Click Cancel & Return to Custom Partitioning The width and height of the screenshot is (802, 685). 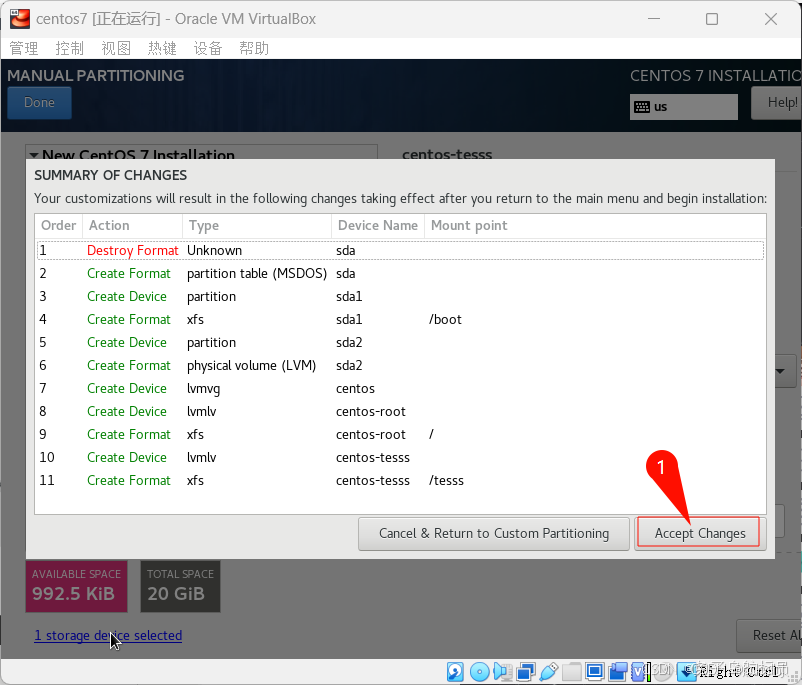pos(494,533)
